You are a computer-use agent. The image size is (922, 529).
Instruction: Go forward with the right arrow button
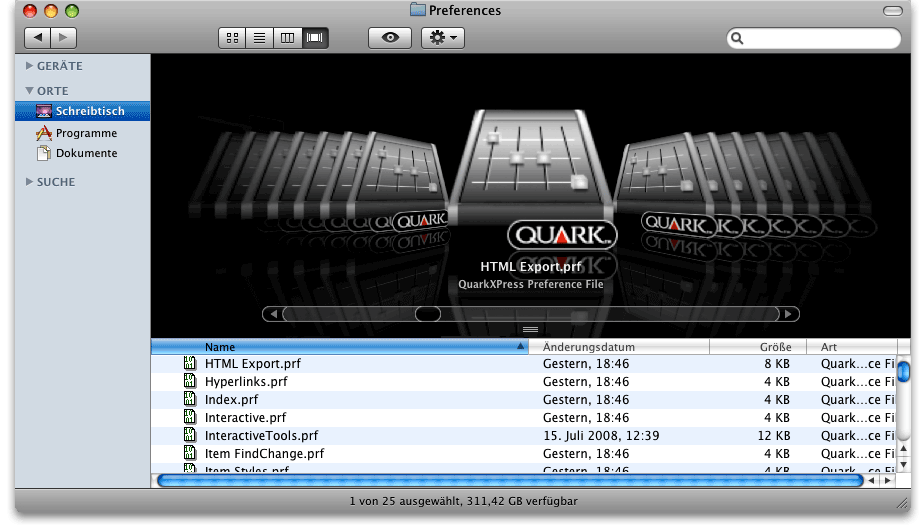[64, 38]
